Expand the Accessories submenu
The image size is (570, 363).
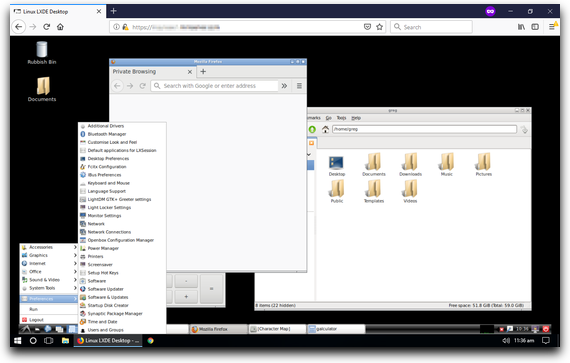pyautogui.click(x=49, y=247)
